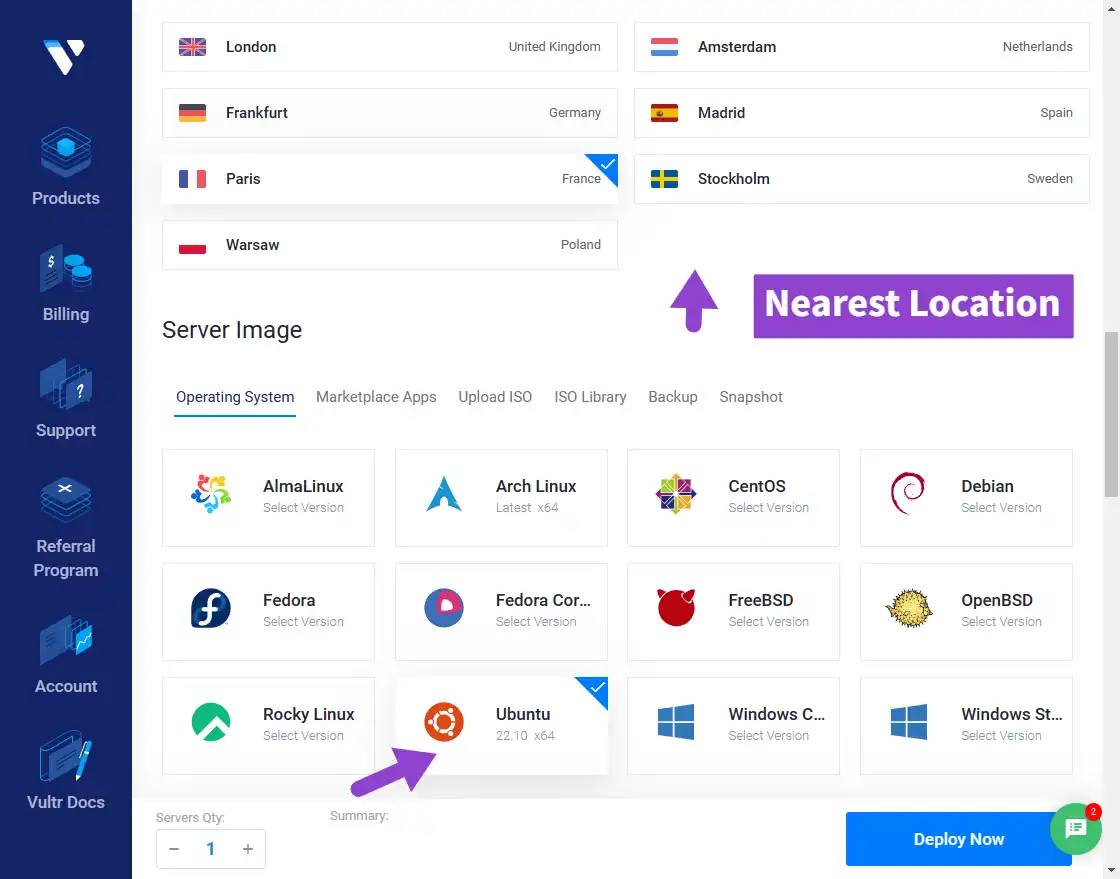Open the Products sidebar icon

click(66, 152)
